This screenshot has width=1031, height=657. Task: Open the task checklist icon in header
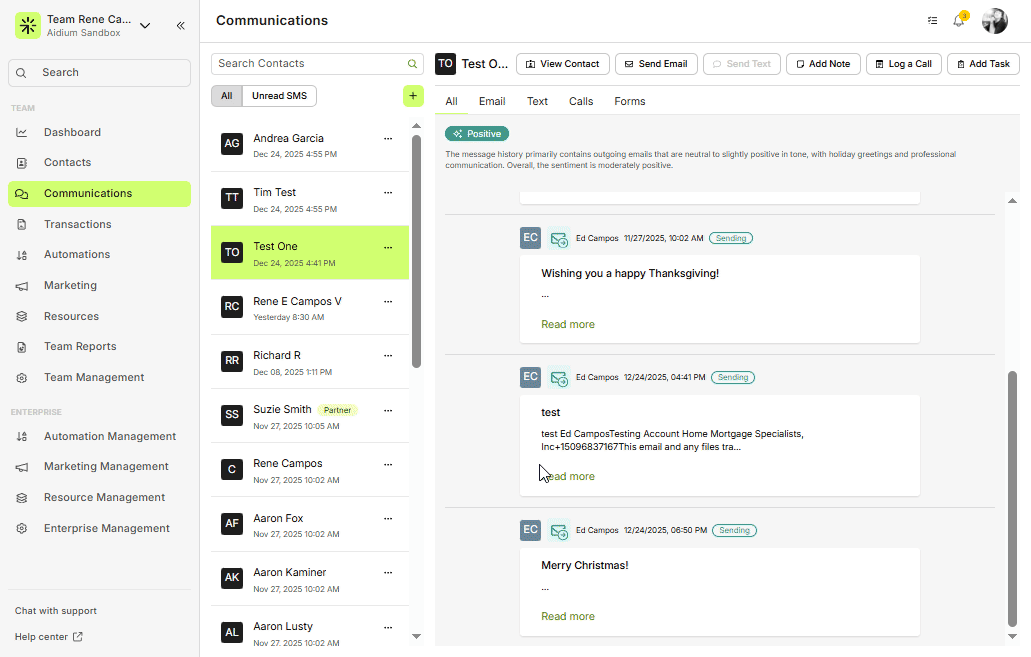932,21
